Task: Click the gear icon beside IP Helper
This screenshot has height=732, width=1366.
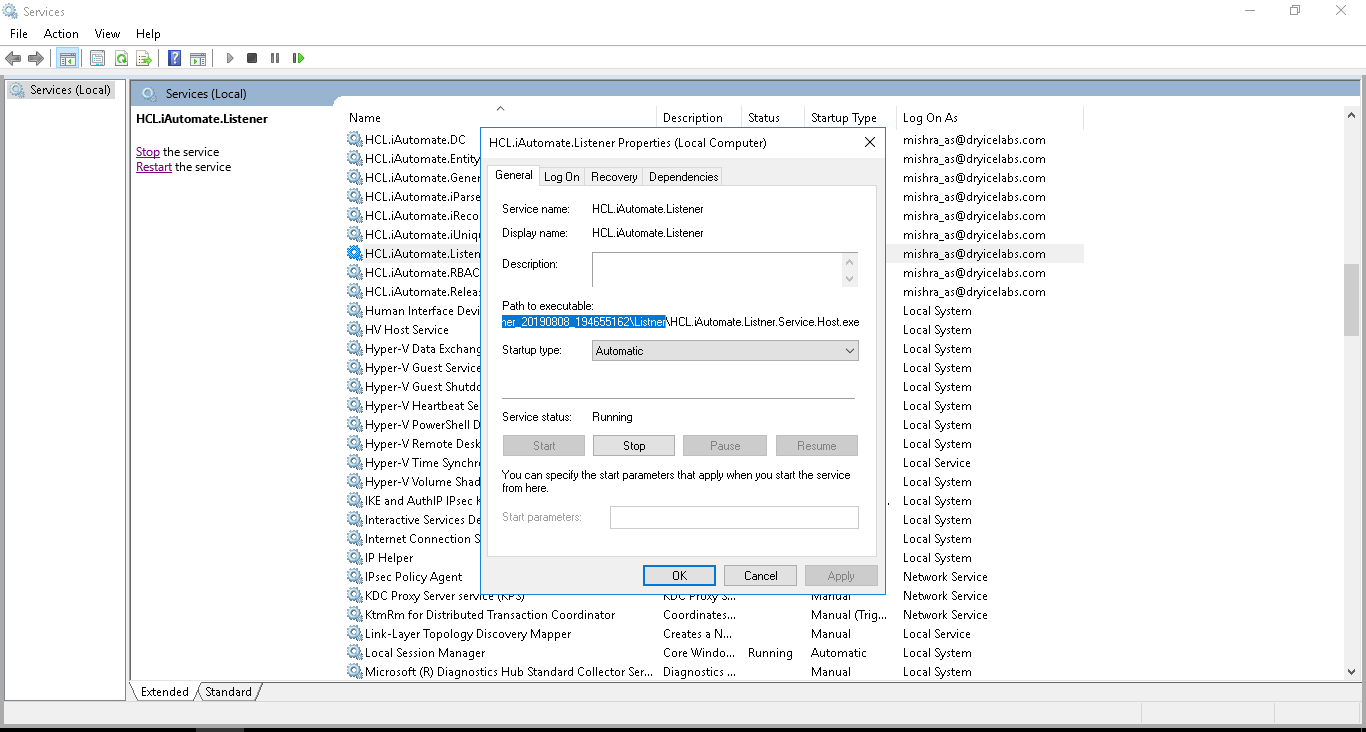Action: coord(355,558)
